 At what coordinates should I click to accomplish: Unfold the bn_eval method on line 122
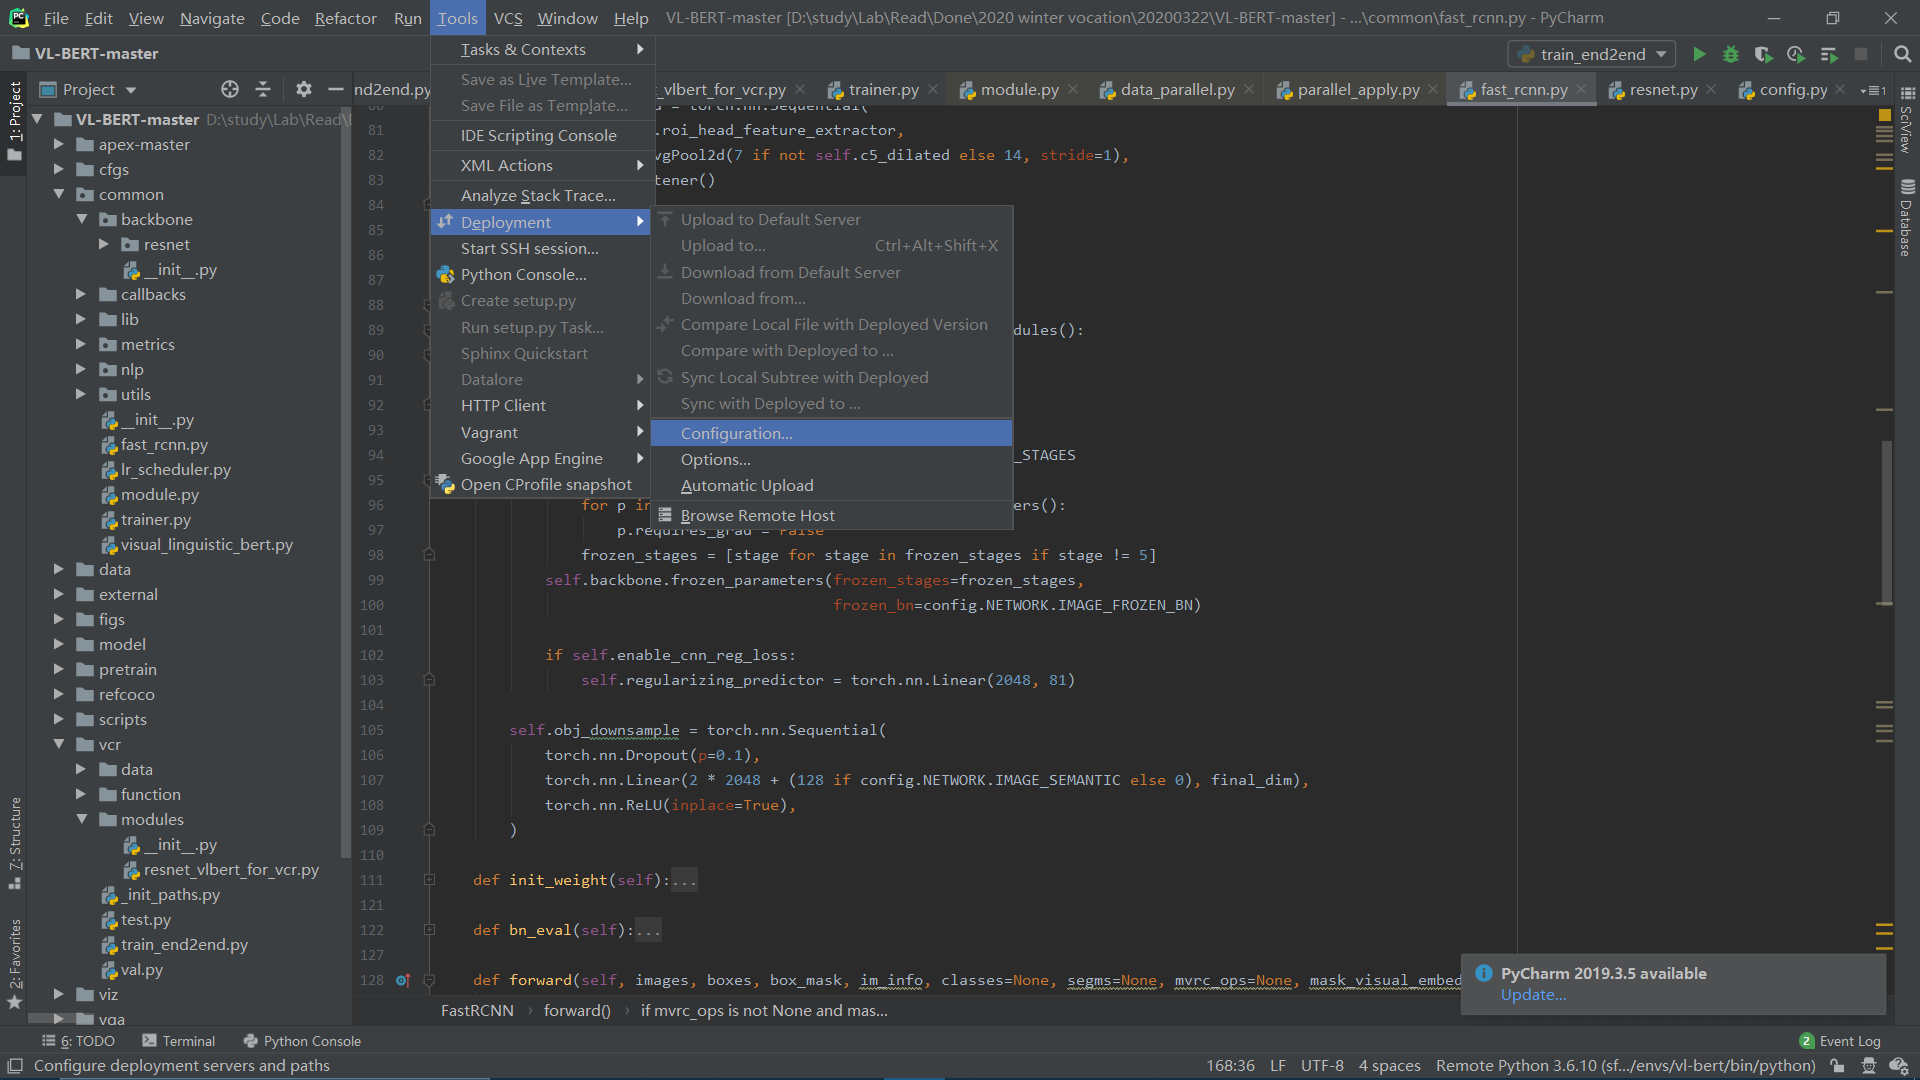[x=429, y=930]
